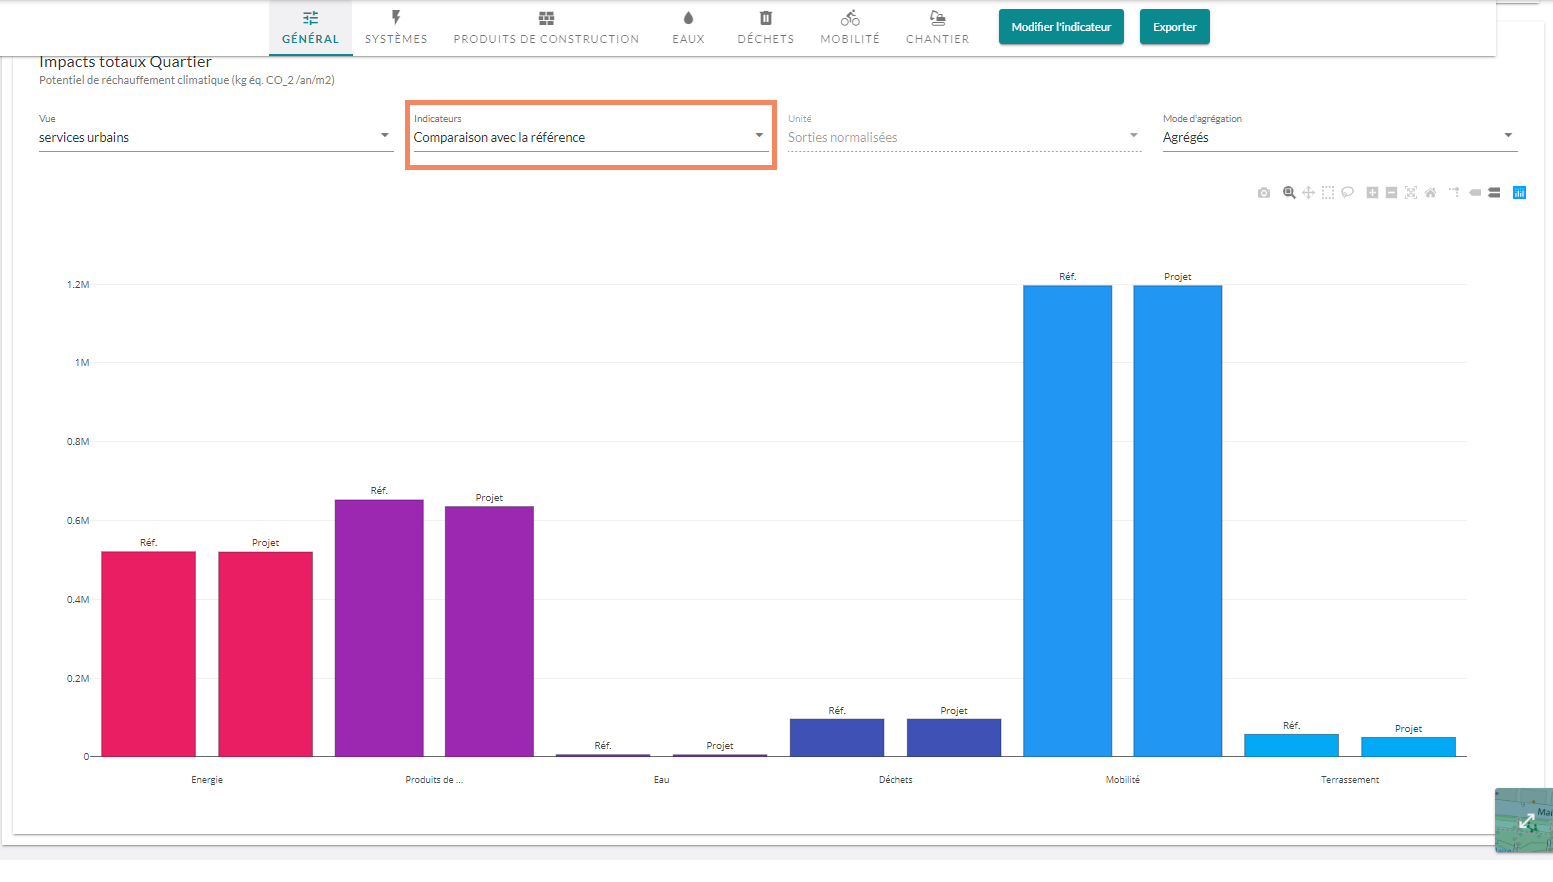Viewport: 1553px width, 882px height.
Task: Click the chart Zoom In plus icon
Action: [x=1372, y=193]
